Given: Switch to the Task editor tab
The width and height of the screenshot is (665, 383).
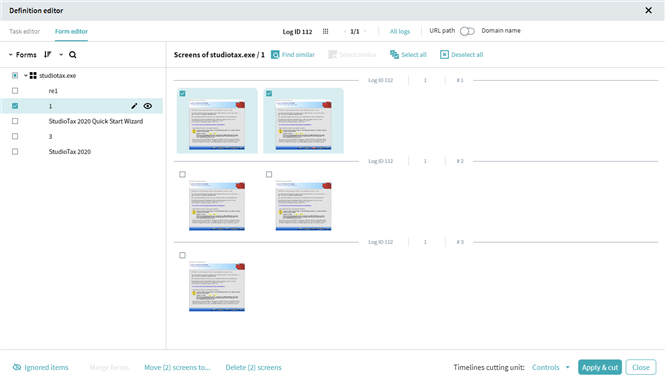Looking at the screenshot, I should pos(25,31).
